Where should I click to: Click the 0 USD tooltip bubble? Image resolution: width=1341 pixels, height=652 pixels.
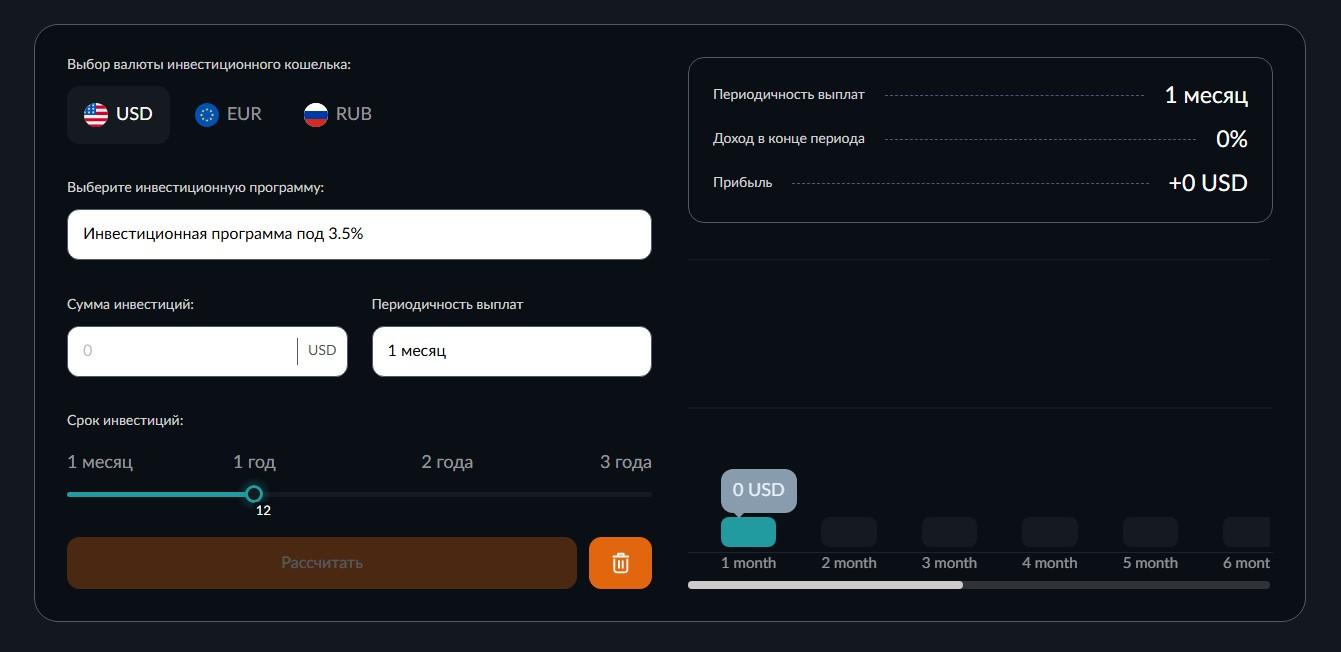758,490
